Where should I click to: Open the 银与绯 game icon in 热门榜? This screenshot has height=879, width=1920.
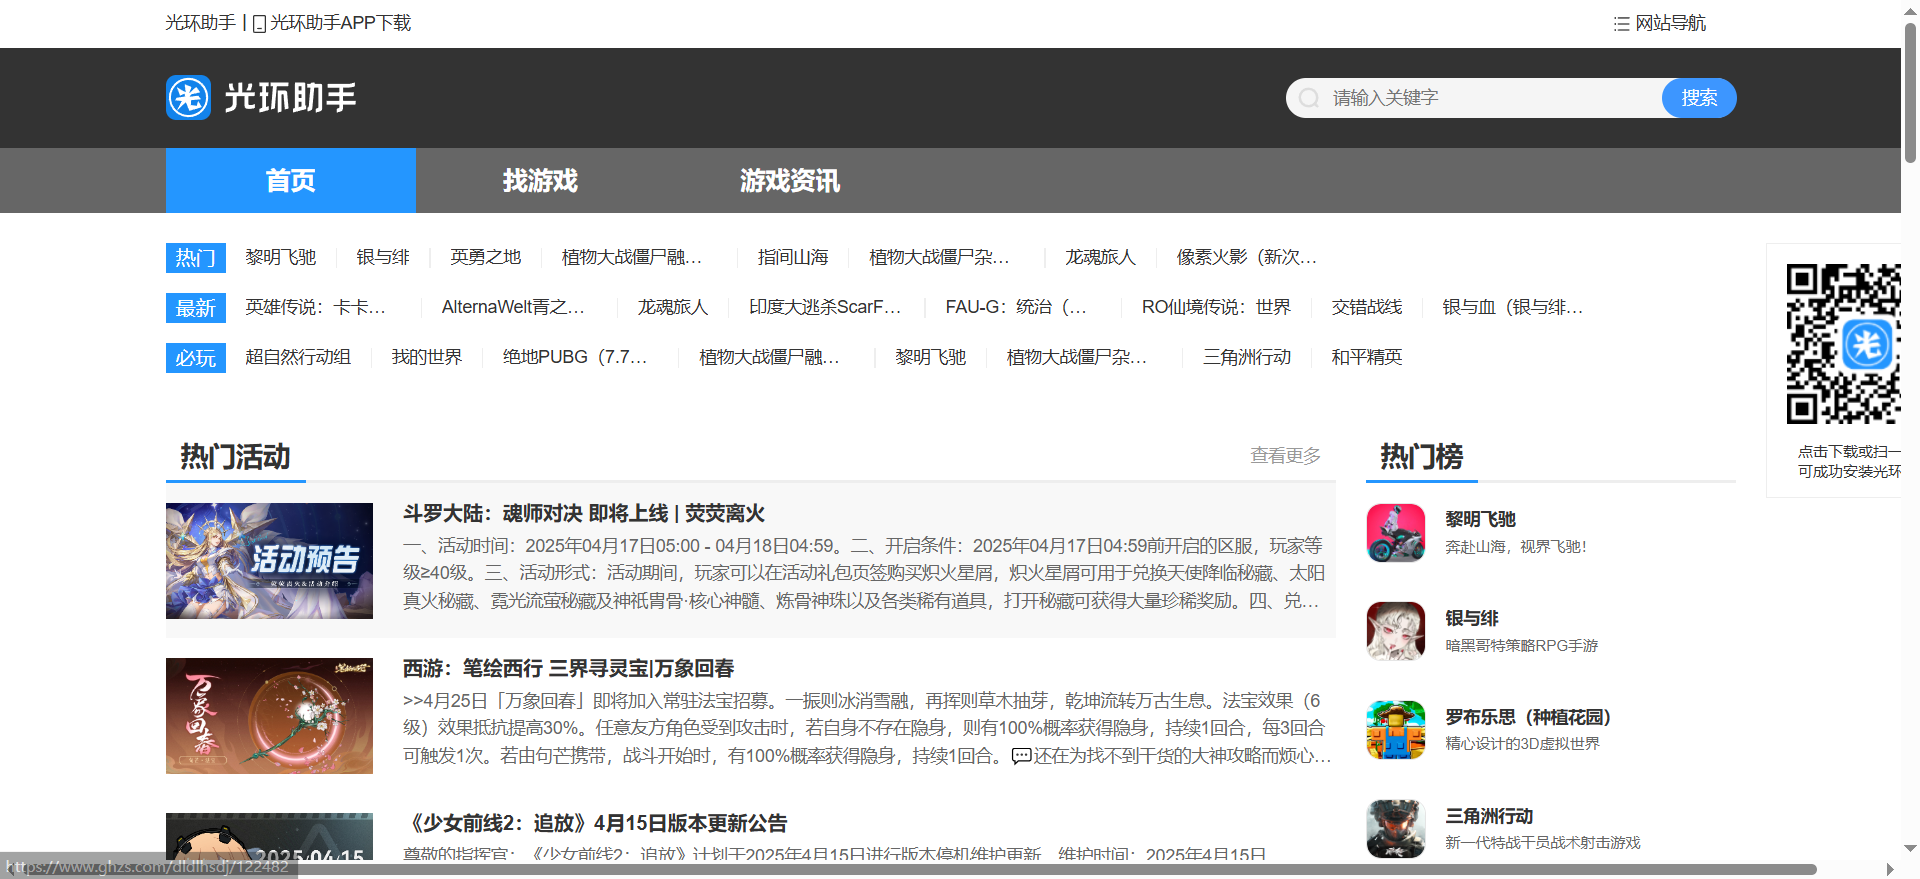coord(1395,631)
